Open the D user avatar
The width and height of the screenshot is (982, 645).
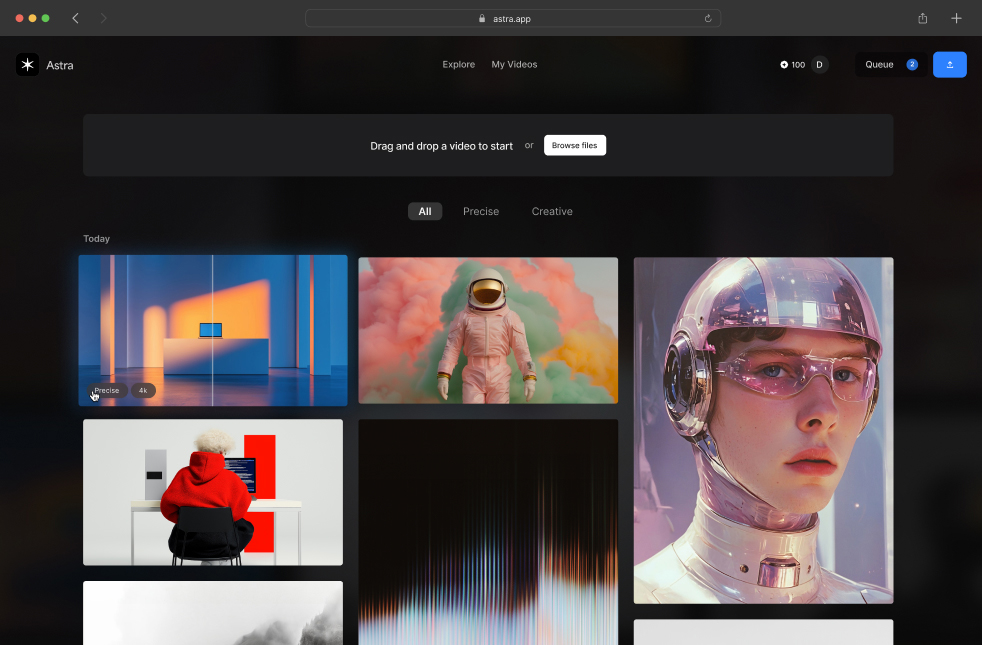(819, 64)
